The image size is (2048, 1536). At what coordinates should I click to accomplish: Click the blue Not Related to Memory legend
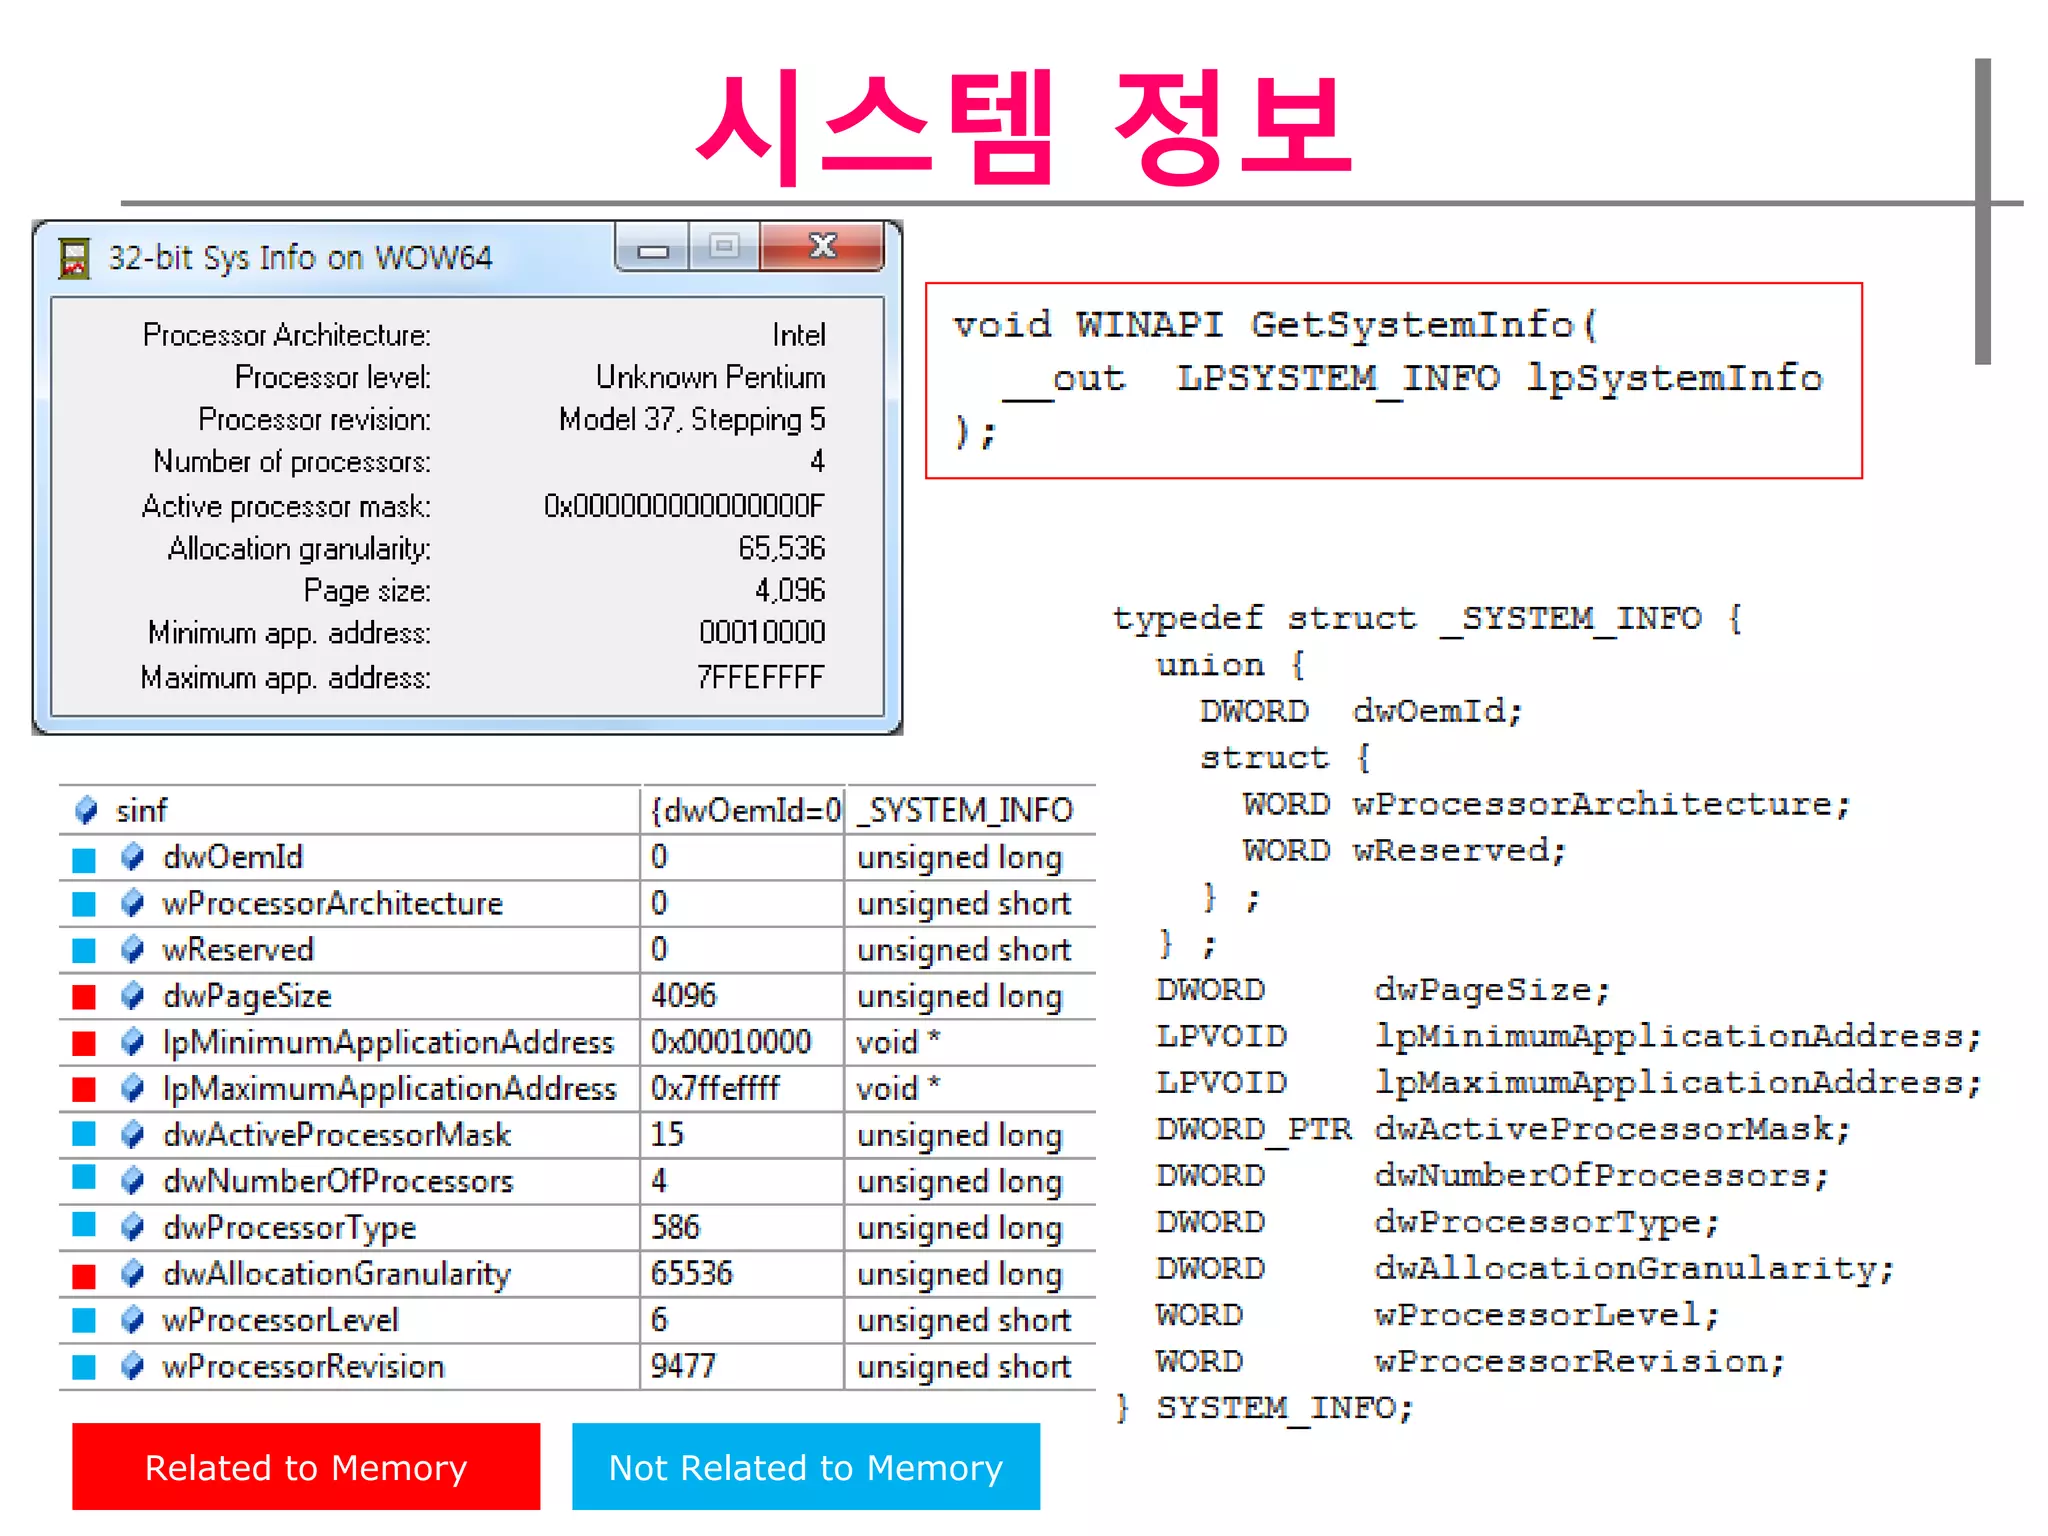click(x=806, y=1467)
